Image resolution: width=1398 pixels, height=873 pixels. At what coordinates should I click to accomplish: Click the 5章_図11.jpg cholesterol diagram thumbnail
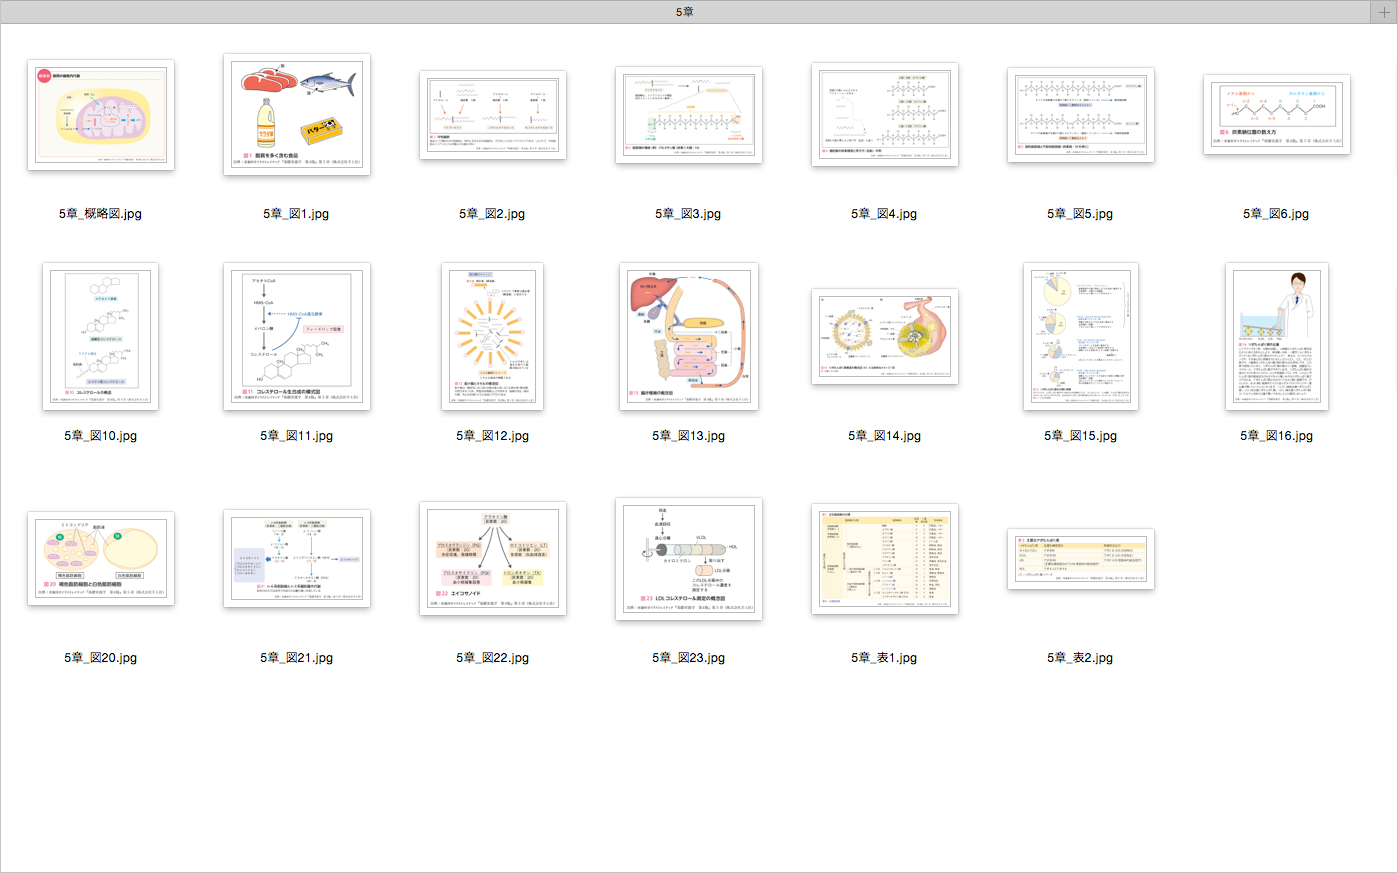(x=297, y=337)
